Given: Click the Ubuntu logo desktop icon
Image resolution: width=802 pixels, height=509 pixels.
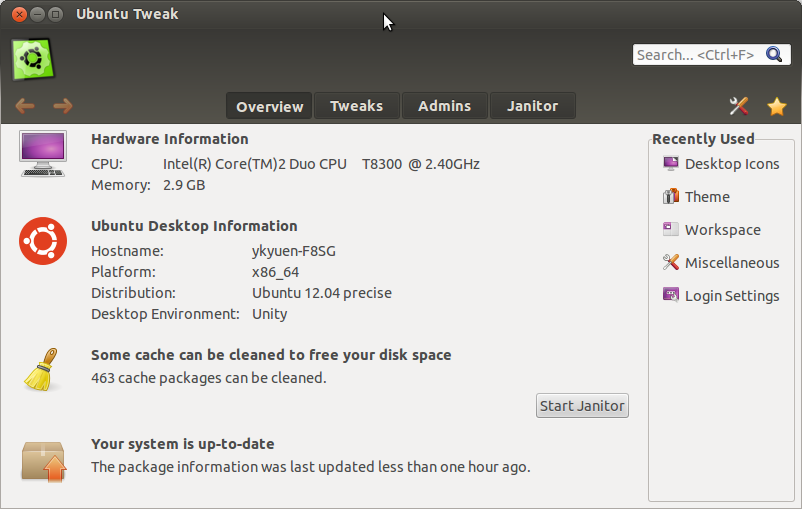Looking at the screenshot, I should 43,240.
